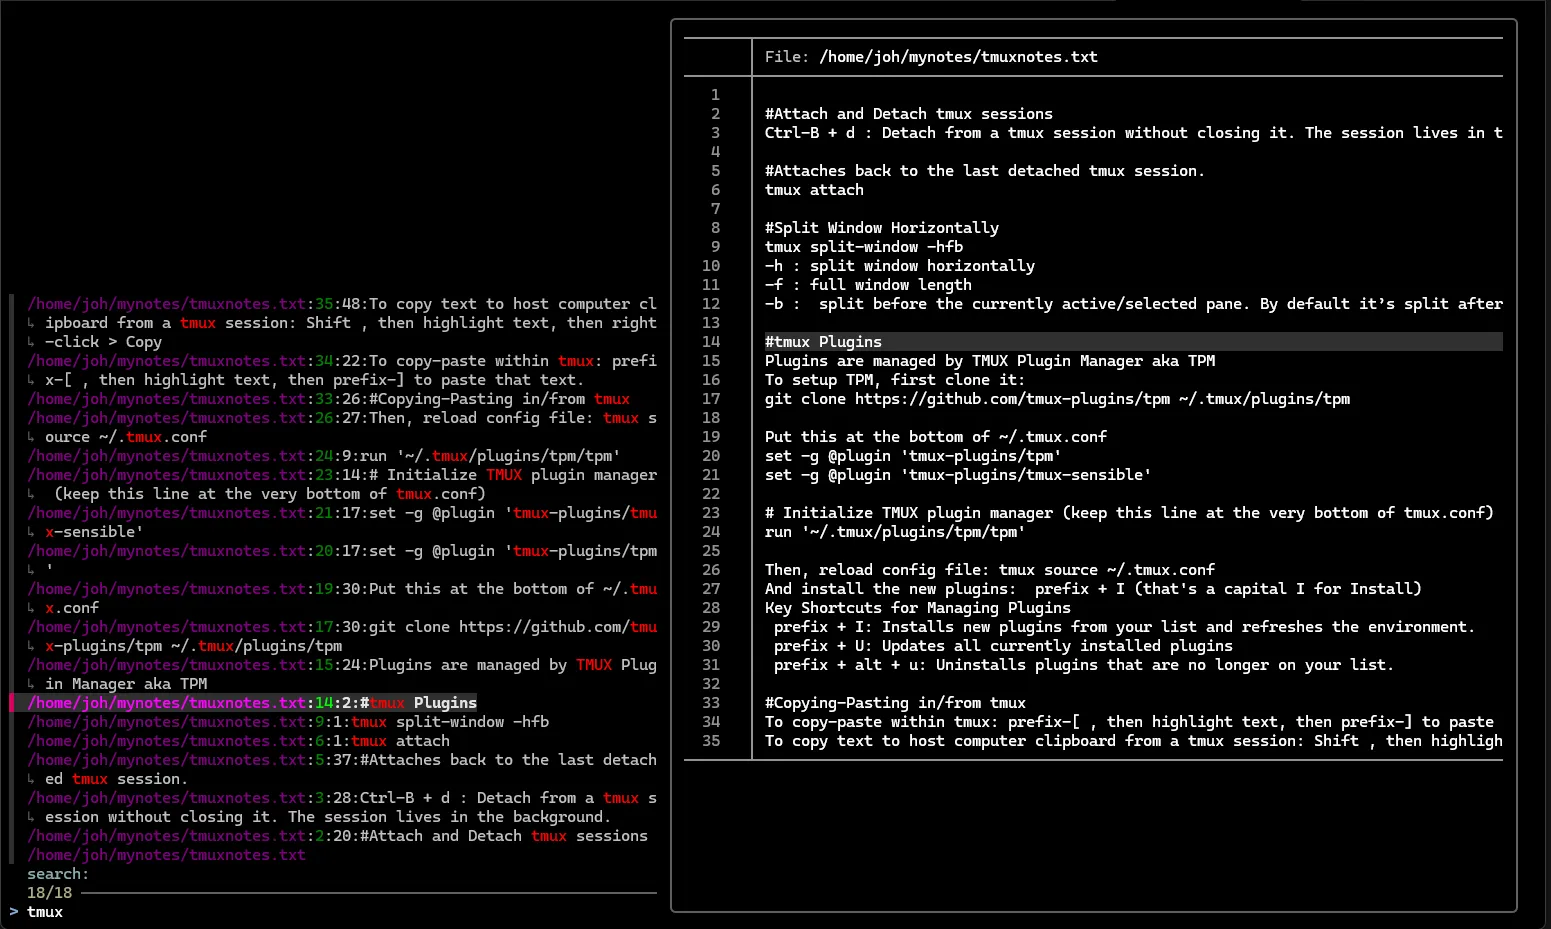
Task: Click the search query input containing tmux
Action: pos(45,912)
